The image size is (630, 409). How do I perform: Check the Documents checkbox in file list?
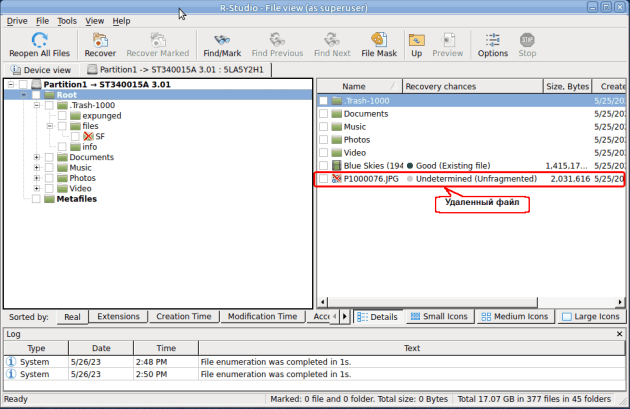click(x=323, y=114)
